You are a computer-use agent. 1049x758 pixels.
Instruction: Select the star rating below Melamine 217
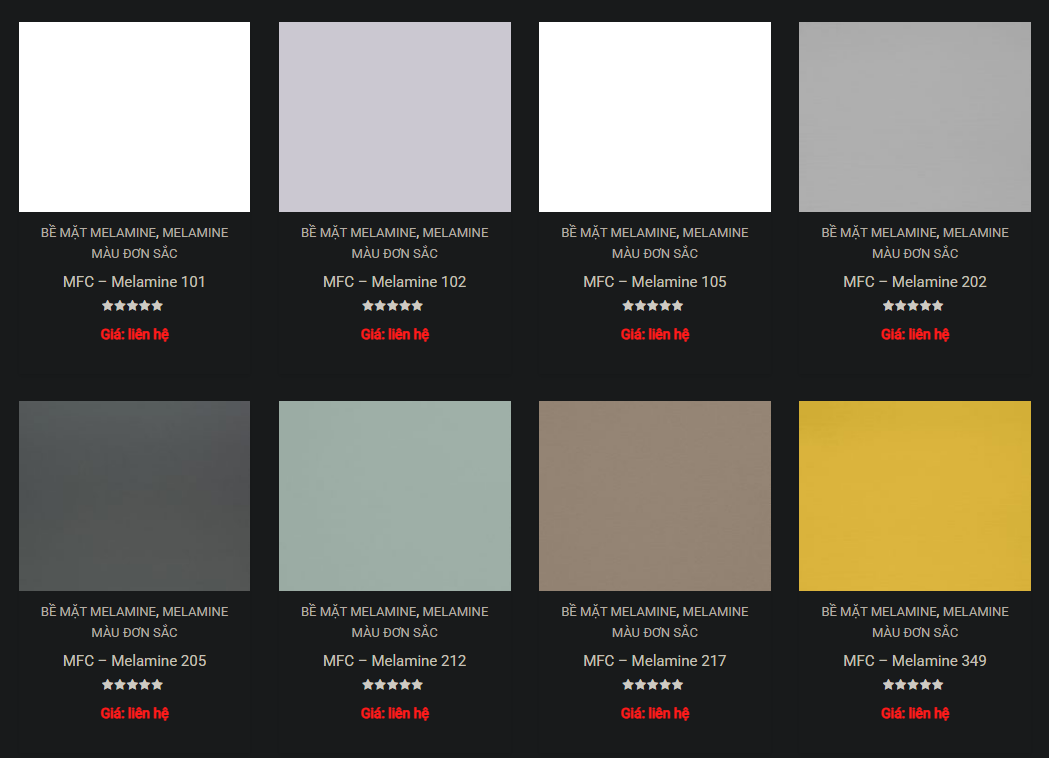pyautogui.click(x=652, y=685)
